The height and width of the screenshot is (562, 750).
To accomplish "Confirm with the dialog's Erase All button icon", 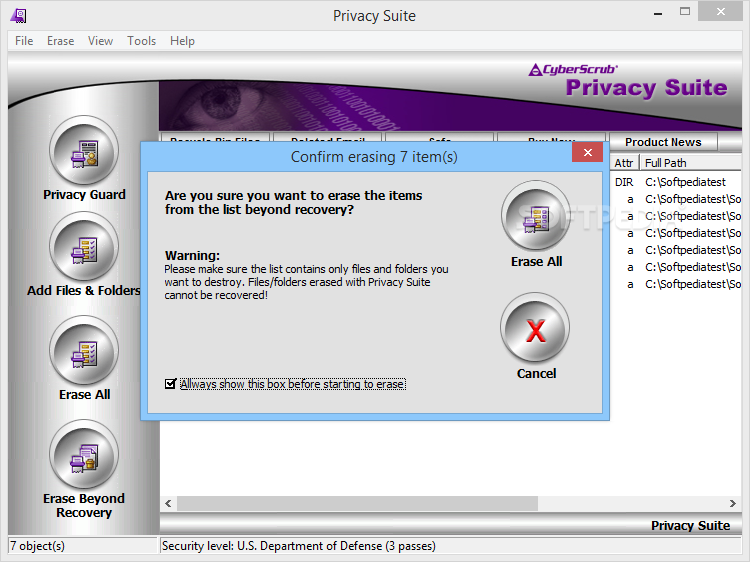I will [x=536, y=215].
